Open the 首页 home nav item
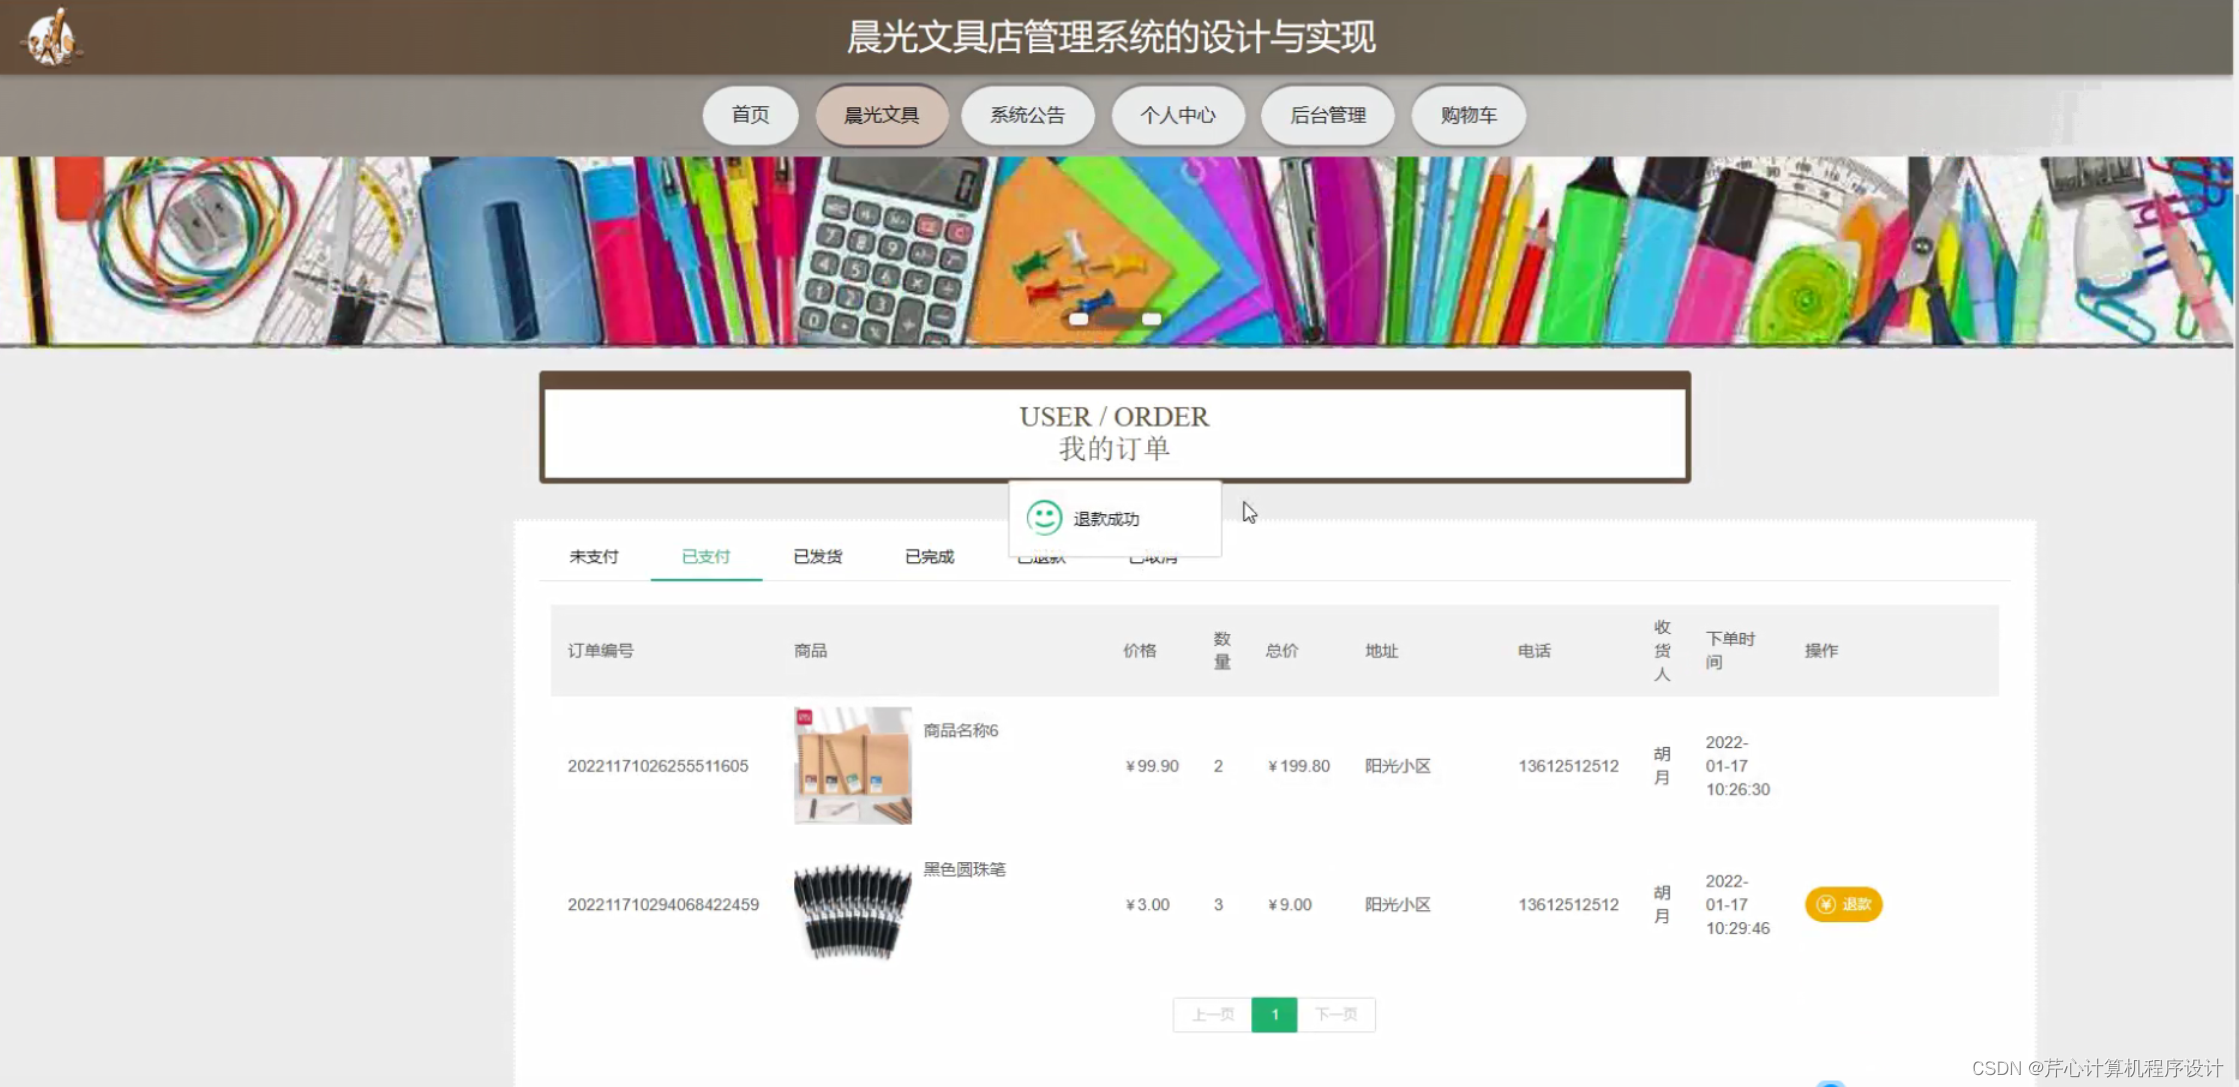Viewport: 2239px width, 1087px height. coord(750,115)
